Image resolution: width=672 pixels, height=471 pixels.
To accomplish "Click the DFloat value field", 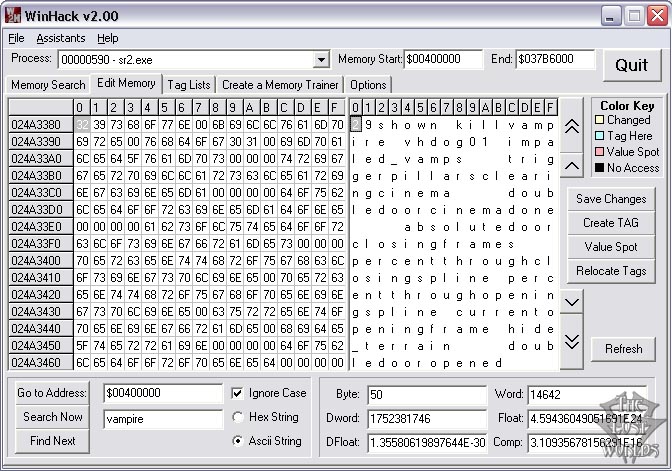I will pos(427,442).
